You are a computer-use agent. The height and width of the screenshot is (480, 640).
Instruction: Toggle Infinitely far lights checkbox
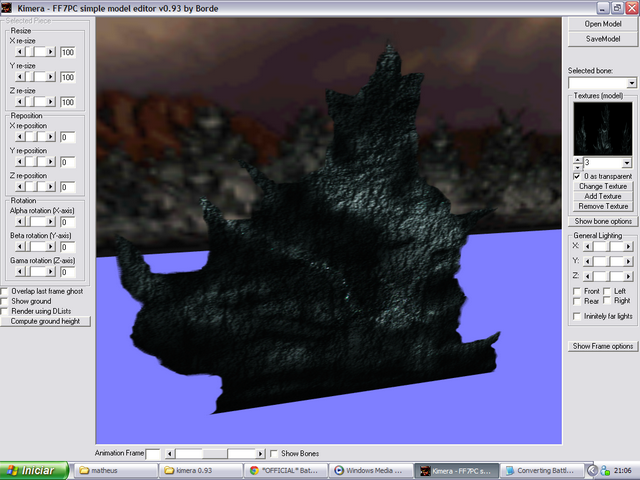[x=577, y=316]
